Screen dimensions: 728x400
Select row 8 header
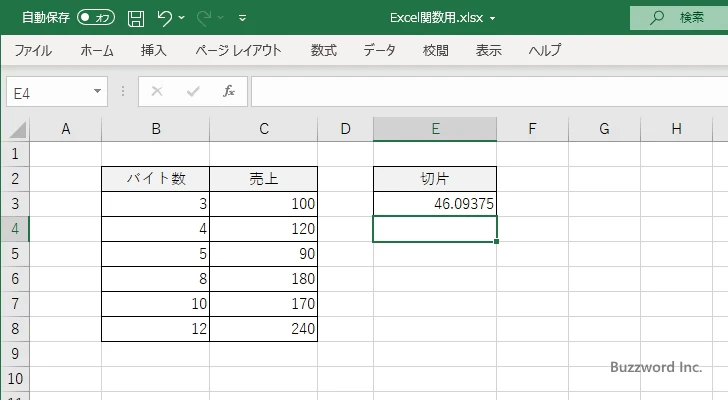[x=15, y=329]
